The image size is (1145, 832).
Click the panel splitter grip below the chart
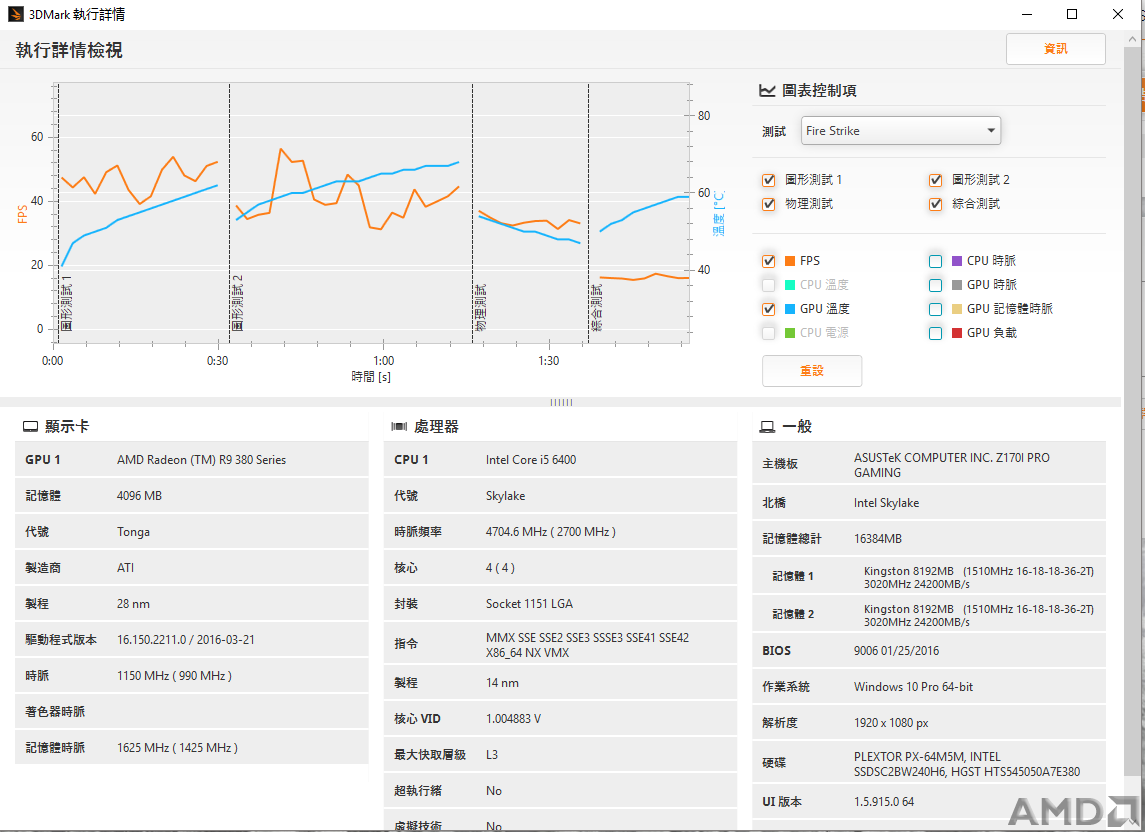pos(561,402)
